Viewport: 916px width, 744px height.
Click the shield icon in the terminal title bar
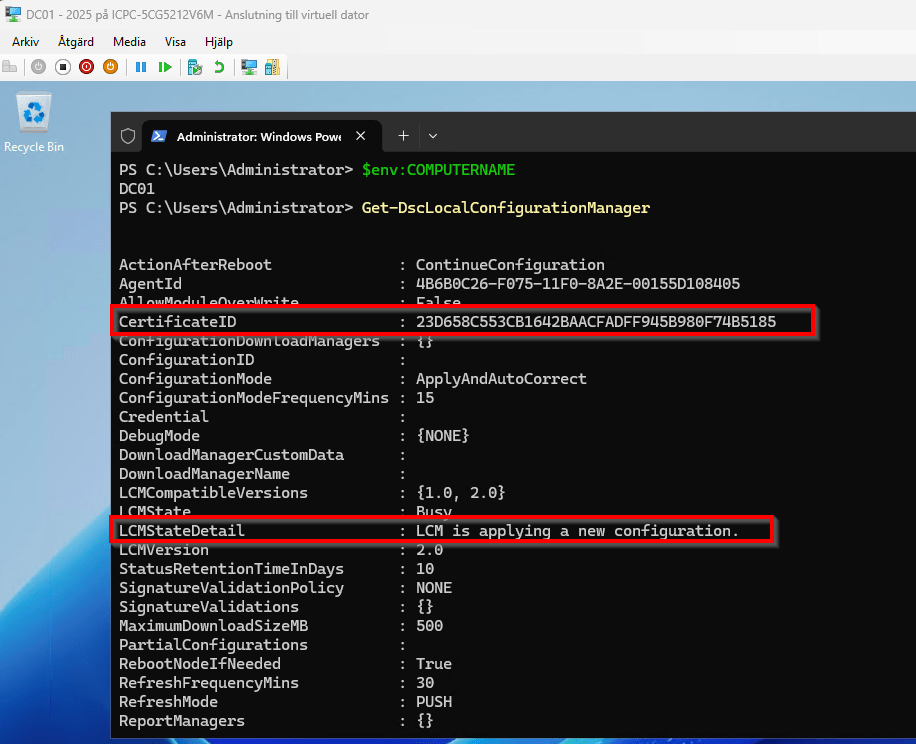coord(128,136)
